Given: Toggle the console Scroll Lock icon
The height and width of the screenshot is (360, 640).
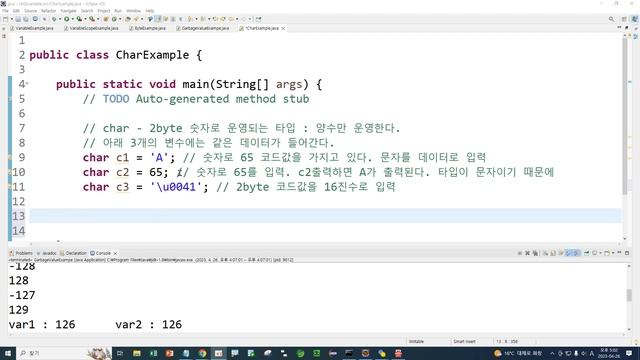Looking at the screenshot, I should tap(553, 253).
